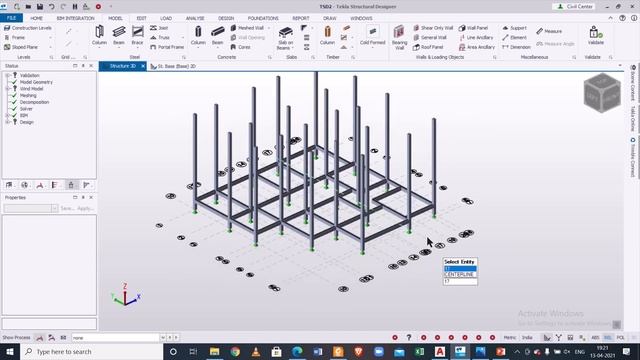Select the Cold Formed member tool
Viewport: 640px width, 360px height.
click(372, 36)
